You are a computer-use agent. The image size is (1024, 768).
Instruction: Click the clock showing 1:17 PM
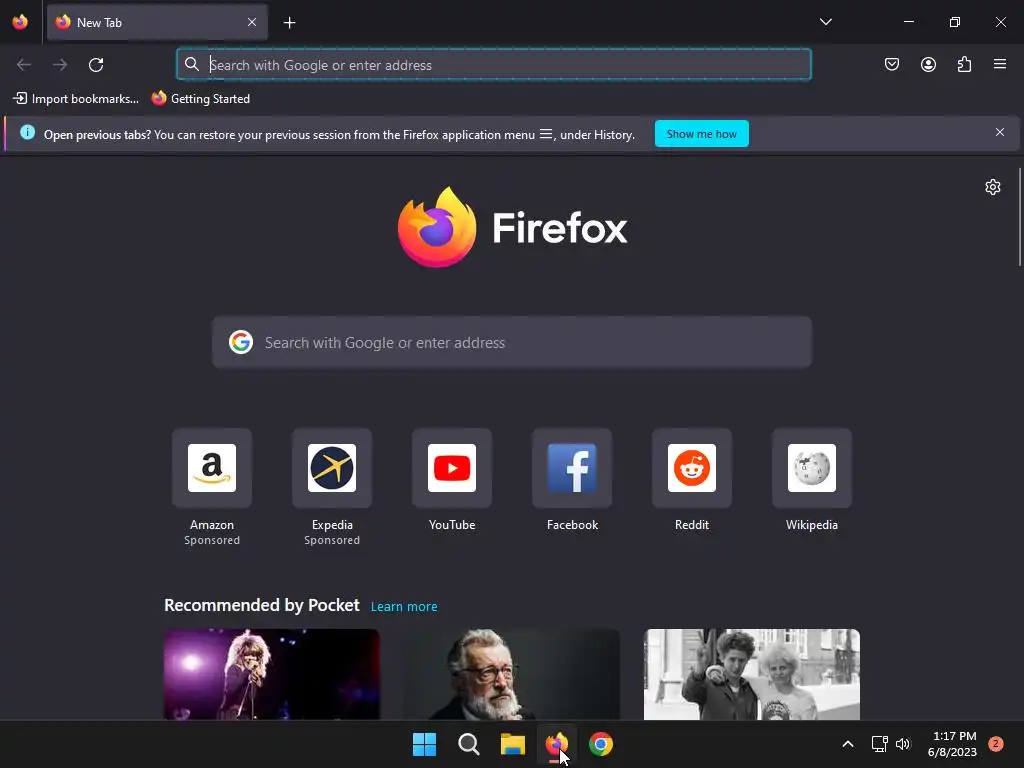(952, 744)
